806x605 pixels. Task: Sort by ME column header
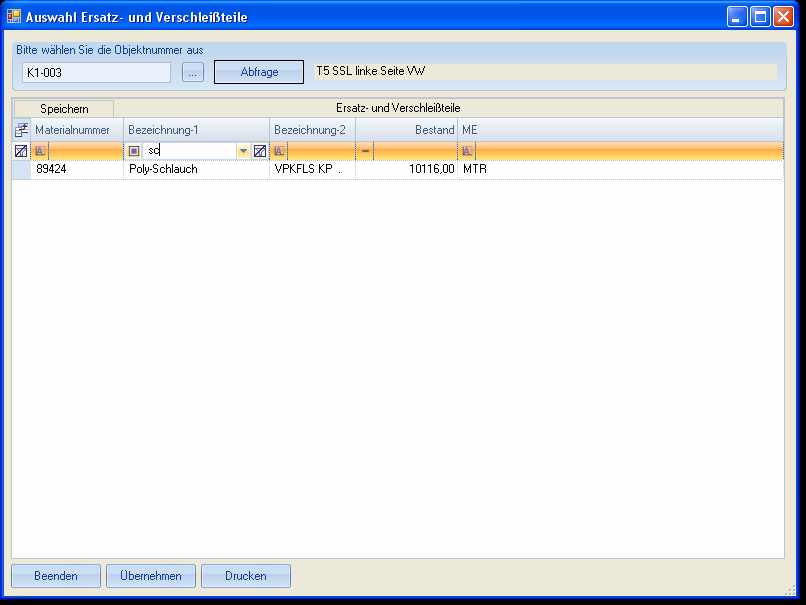(x=620, y=130)
